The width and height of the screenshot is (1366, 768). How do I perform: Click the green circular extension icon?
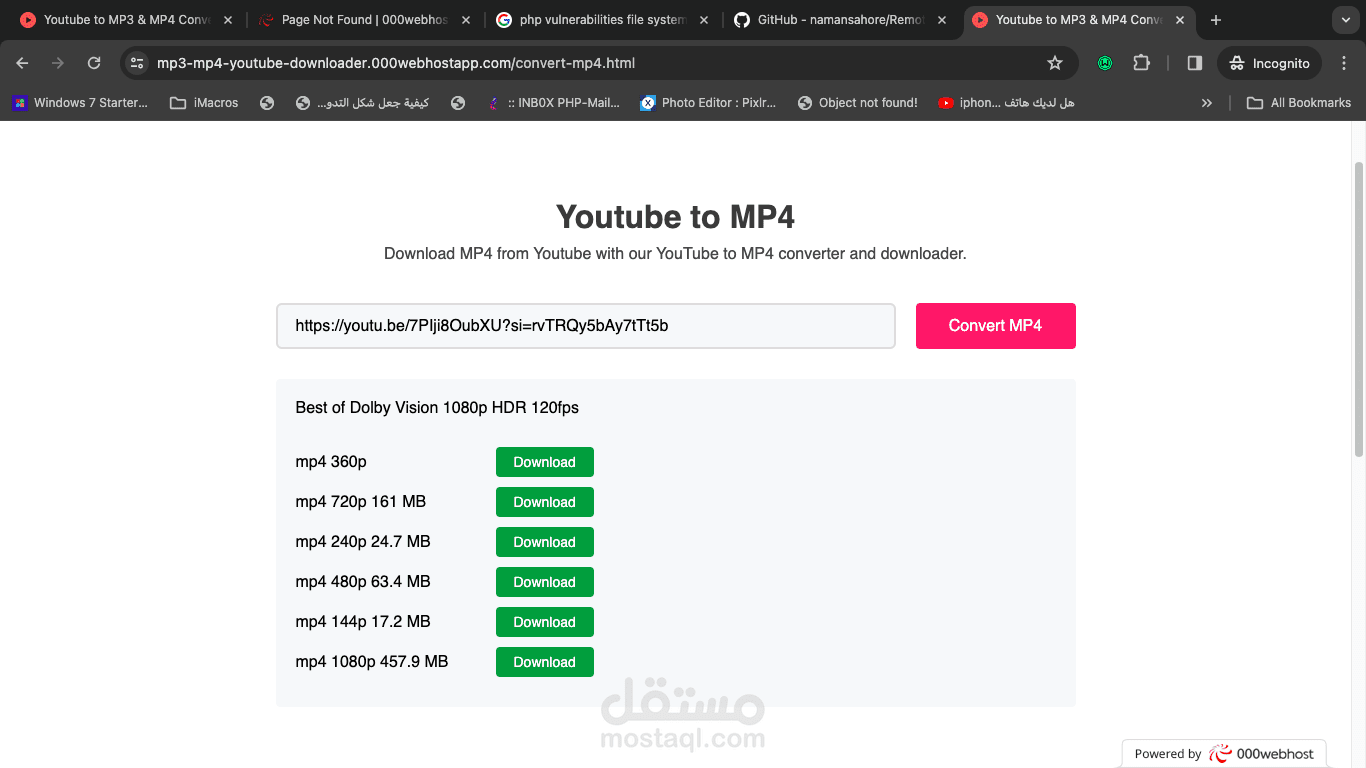[x=1105, y=63]
